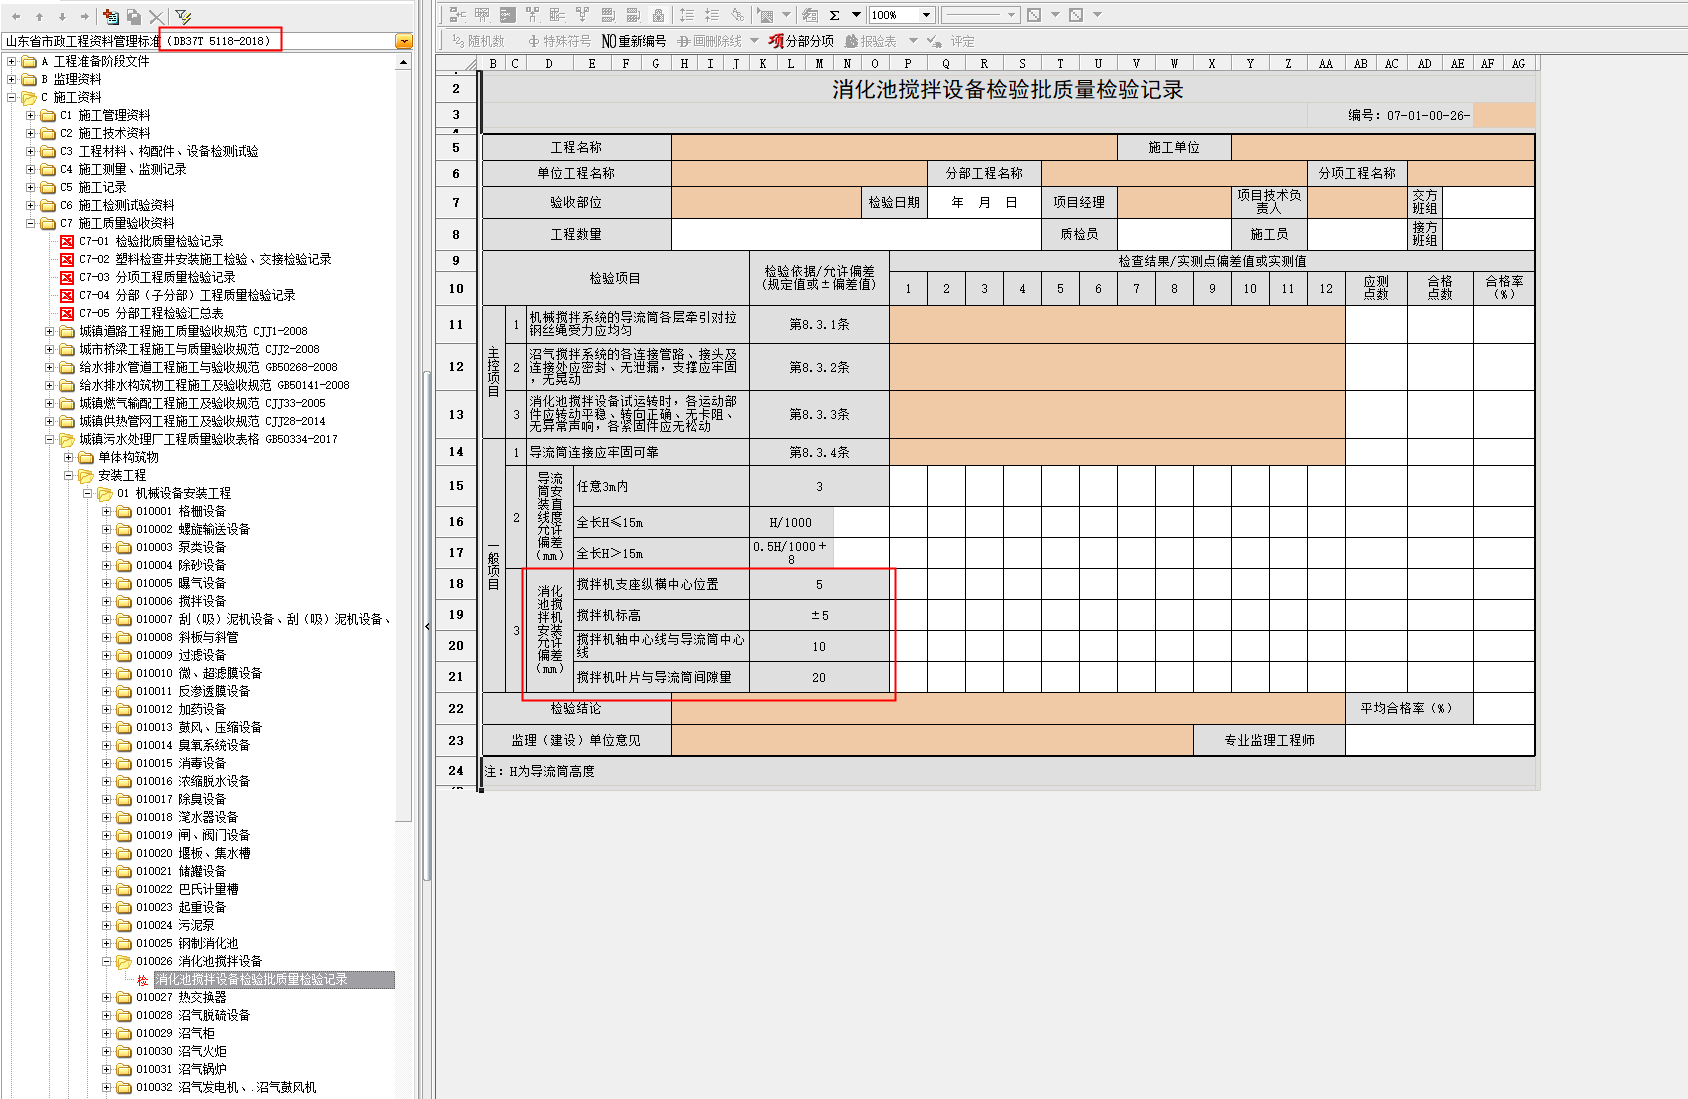1688x1099 pixels.
Task: Click the 平均合格率（%） value cell
Action: (1504, 709)
